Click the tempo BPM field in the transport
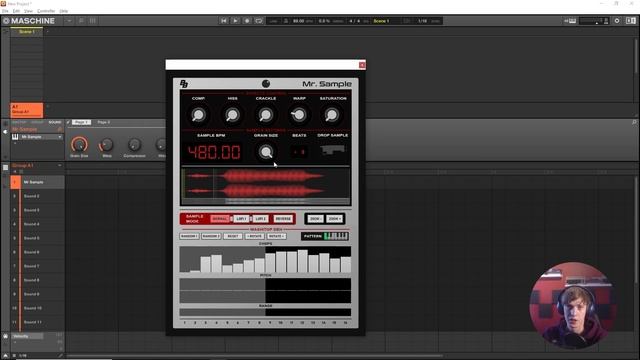 coord(302,21)
